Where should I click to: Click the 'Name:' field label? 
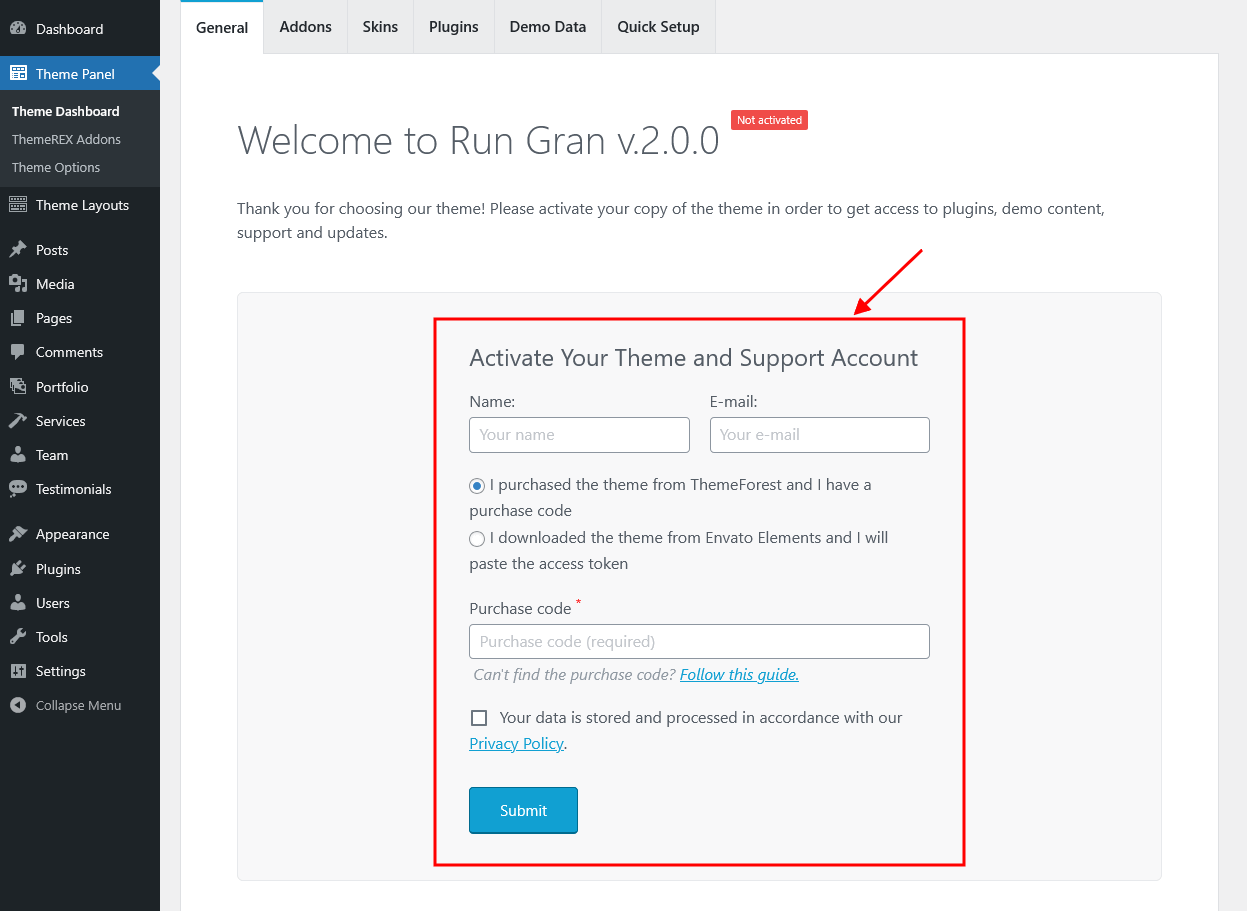[x=492, y=401]
